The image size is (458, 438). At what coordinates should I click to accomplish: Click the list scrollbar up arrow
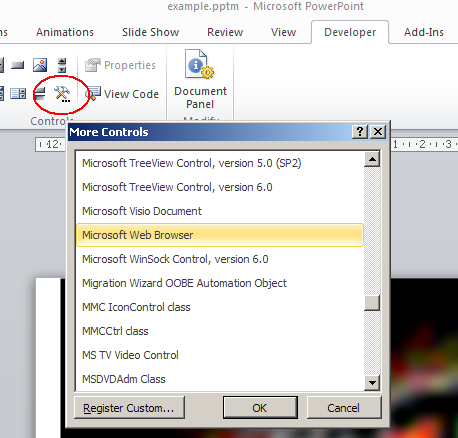[372, 159]
